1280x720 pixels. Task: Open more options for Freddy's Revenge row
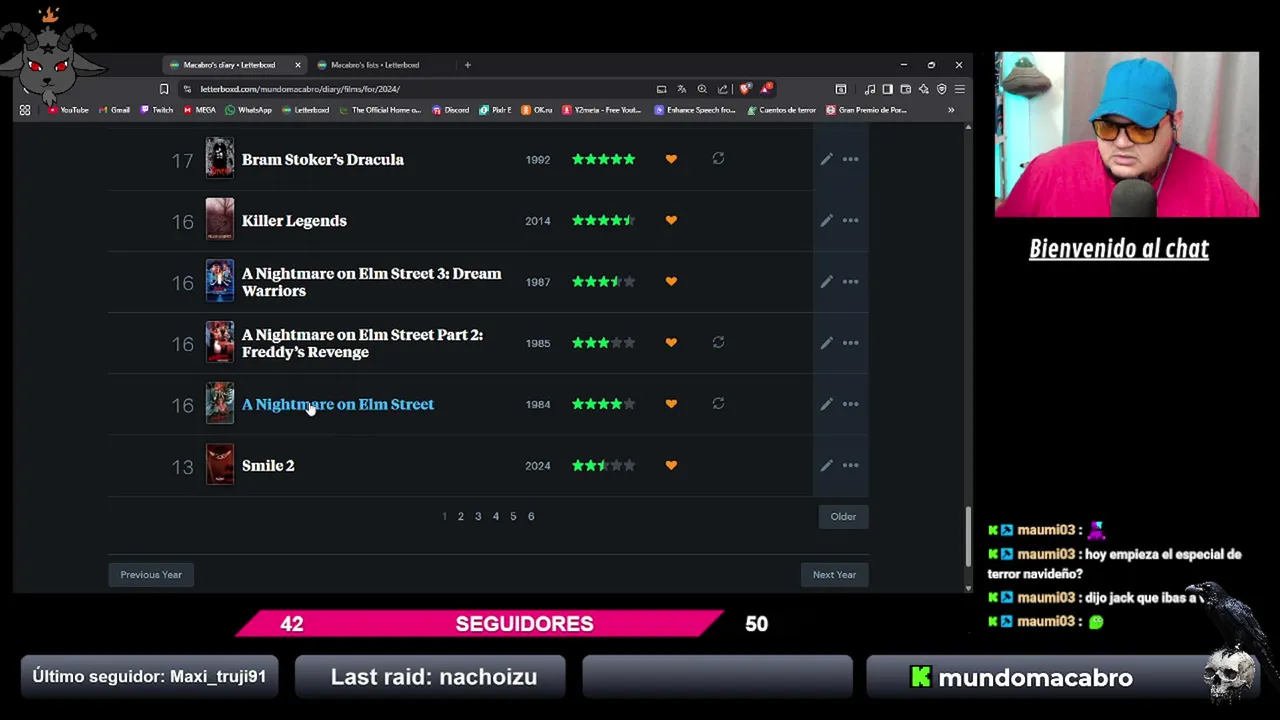(850, 343)
